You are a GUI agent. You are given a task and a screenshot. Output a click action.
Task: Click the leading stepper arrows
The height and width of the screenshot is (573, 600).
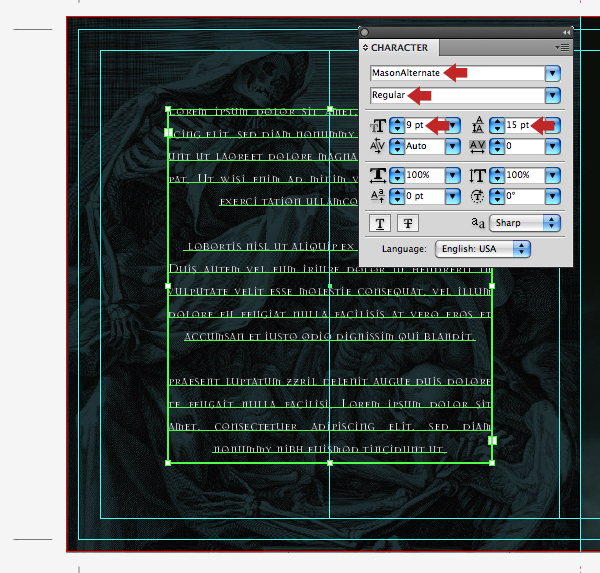pos(497,125)
